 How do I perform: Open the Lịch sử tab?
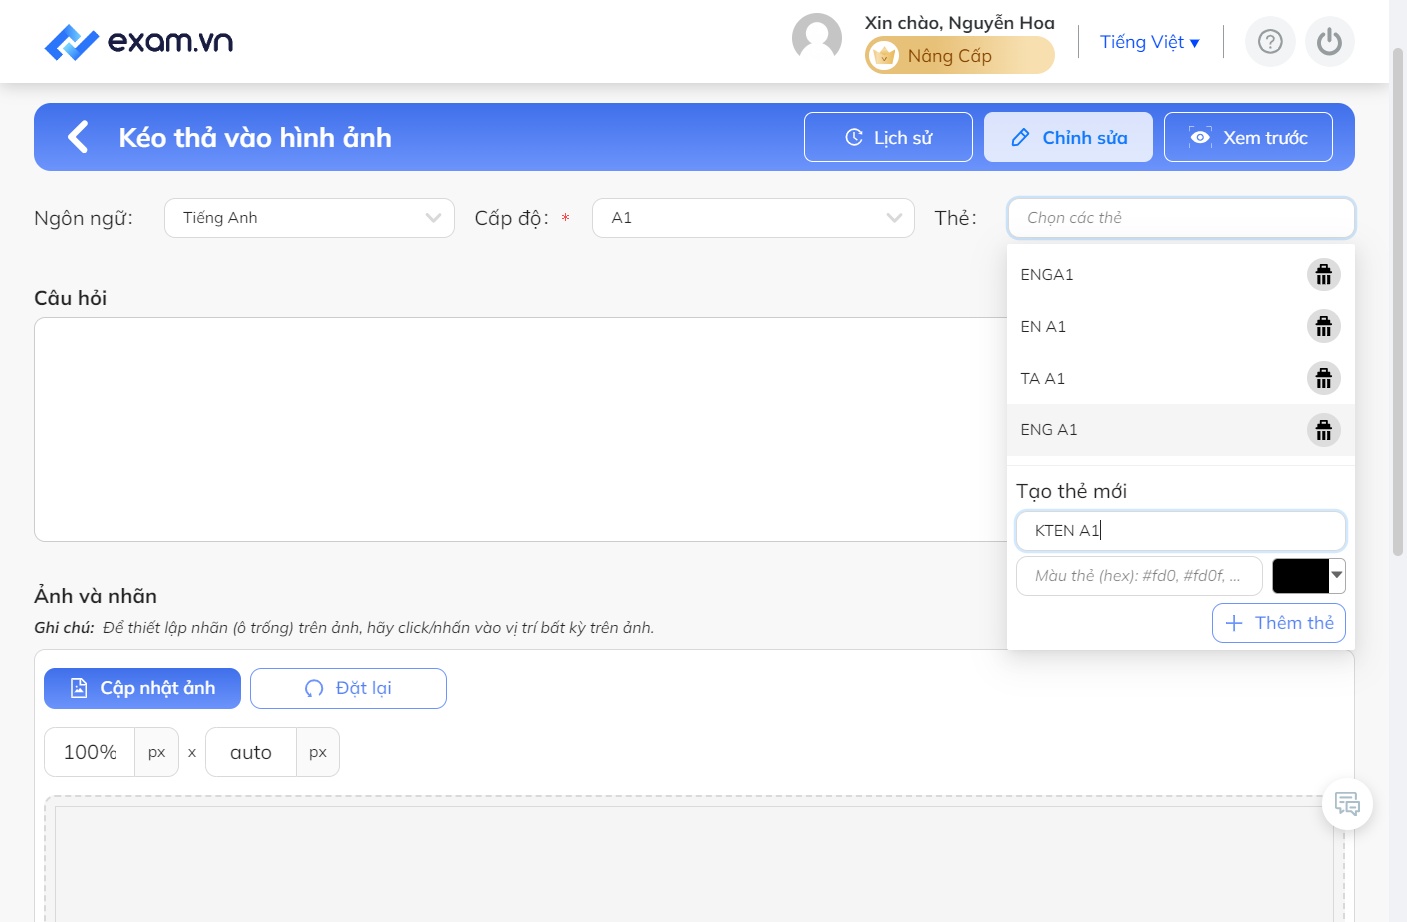pos(888,137)
